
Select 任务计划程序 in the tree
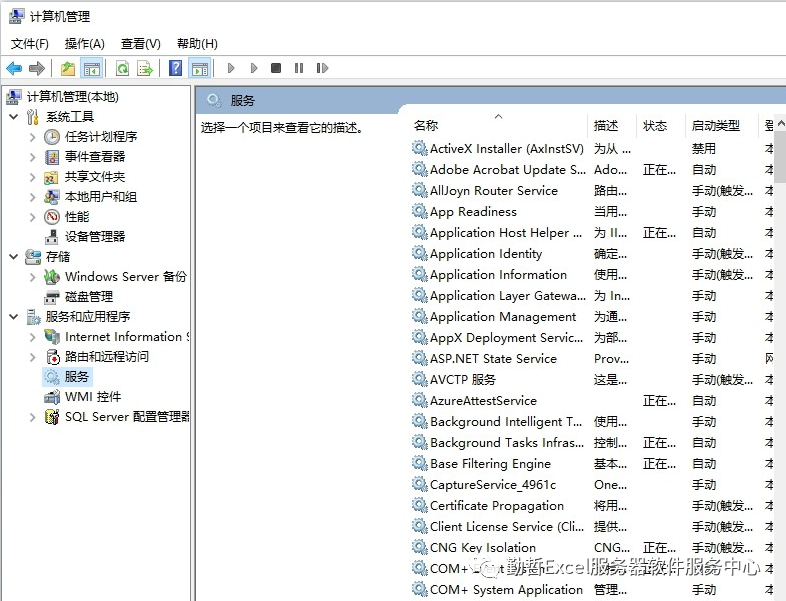[101, 136]
